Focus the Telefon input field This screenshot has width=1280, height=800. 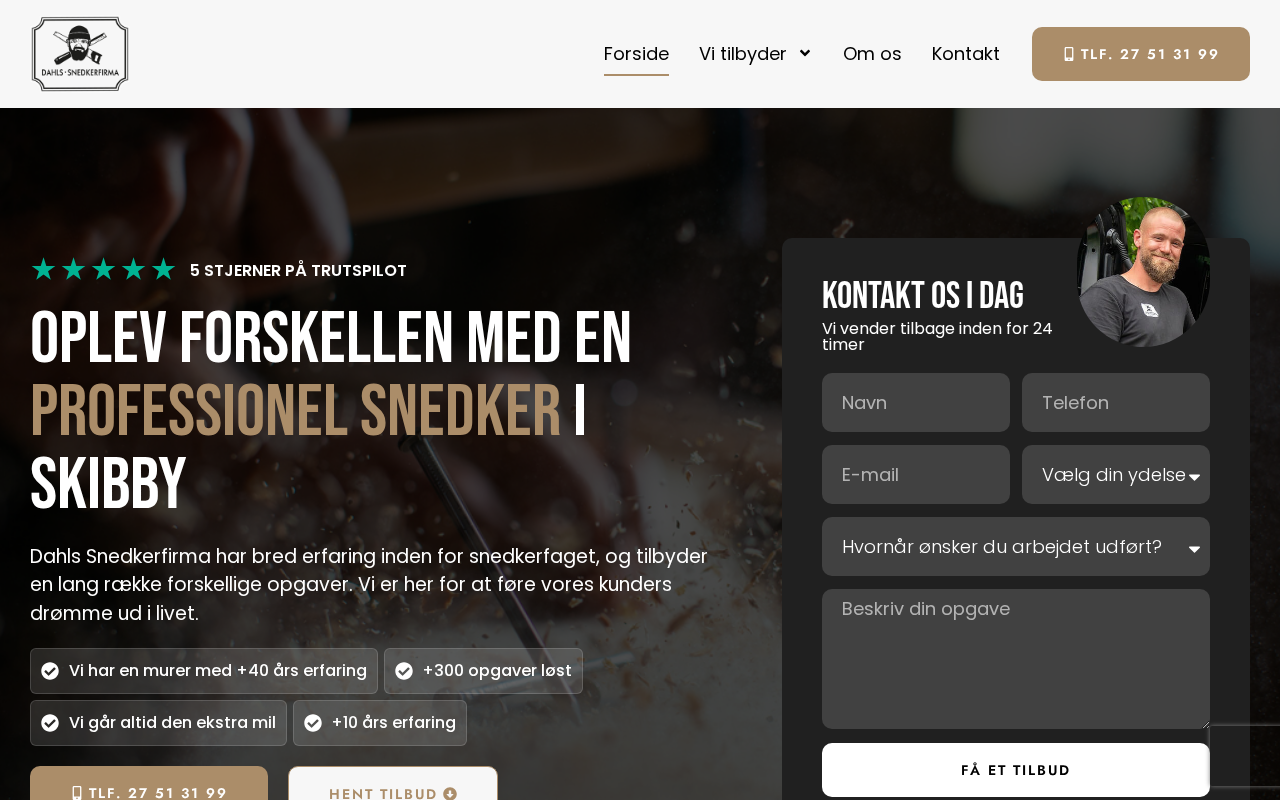click(x=1116, y=403)
